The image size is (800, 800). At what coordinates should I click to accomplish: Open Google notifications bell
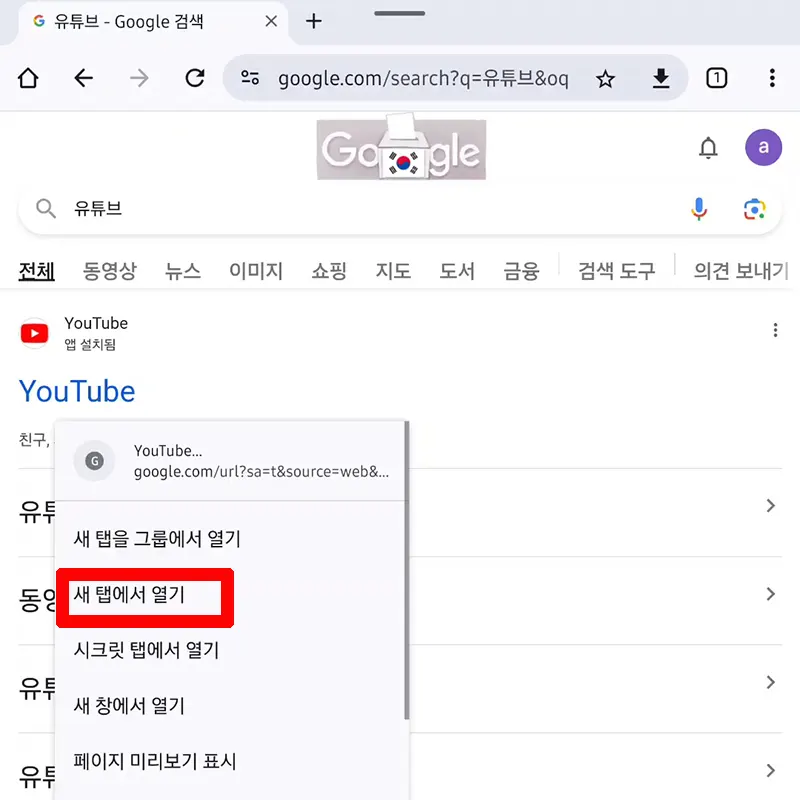pos(708,148)
